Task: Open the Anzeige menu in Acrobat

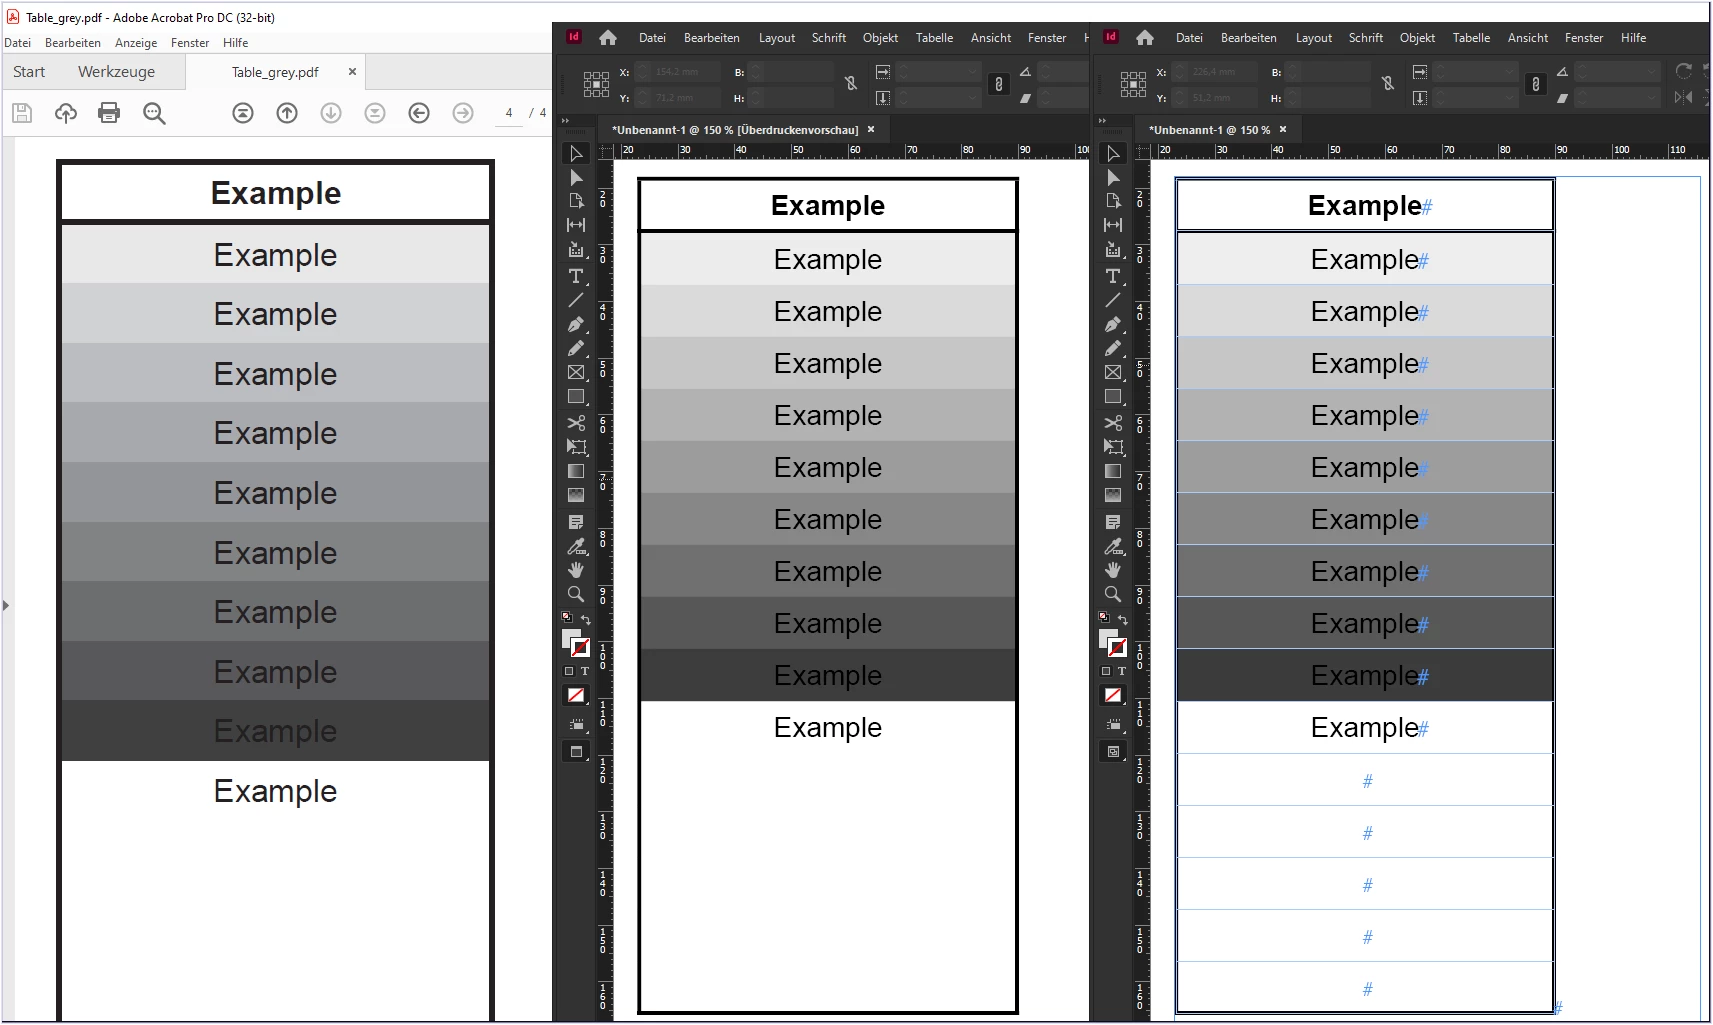Action: pos(136,43)
